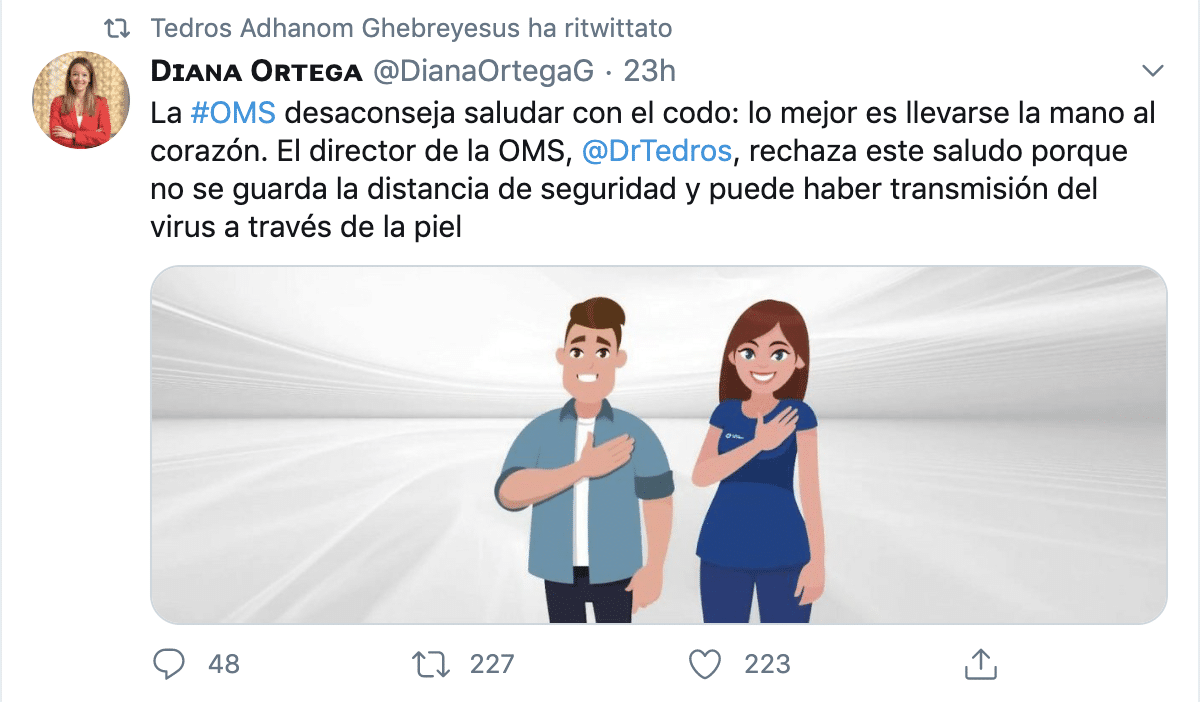The width and height of the screenshot is (1200, 702).
Task: Click the small retweet icon above the tweet
Action: (119, 29)
